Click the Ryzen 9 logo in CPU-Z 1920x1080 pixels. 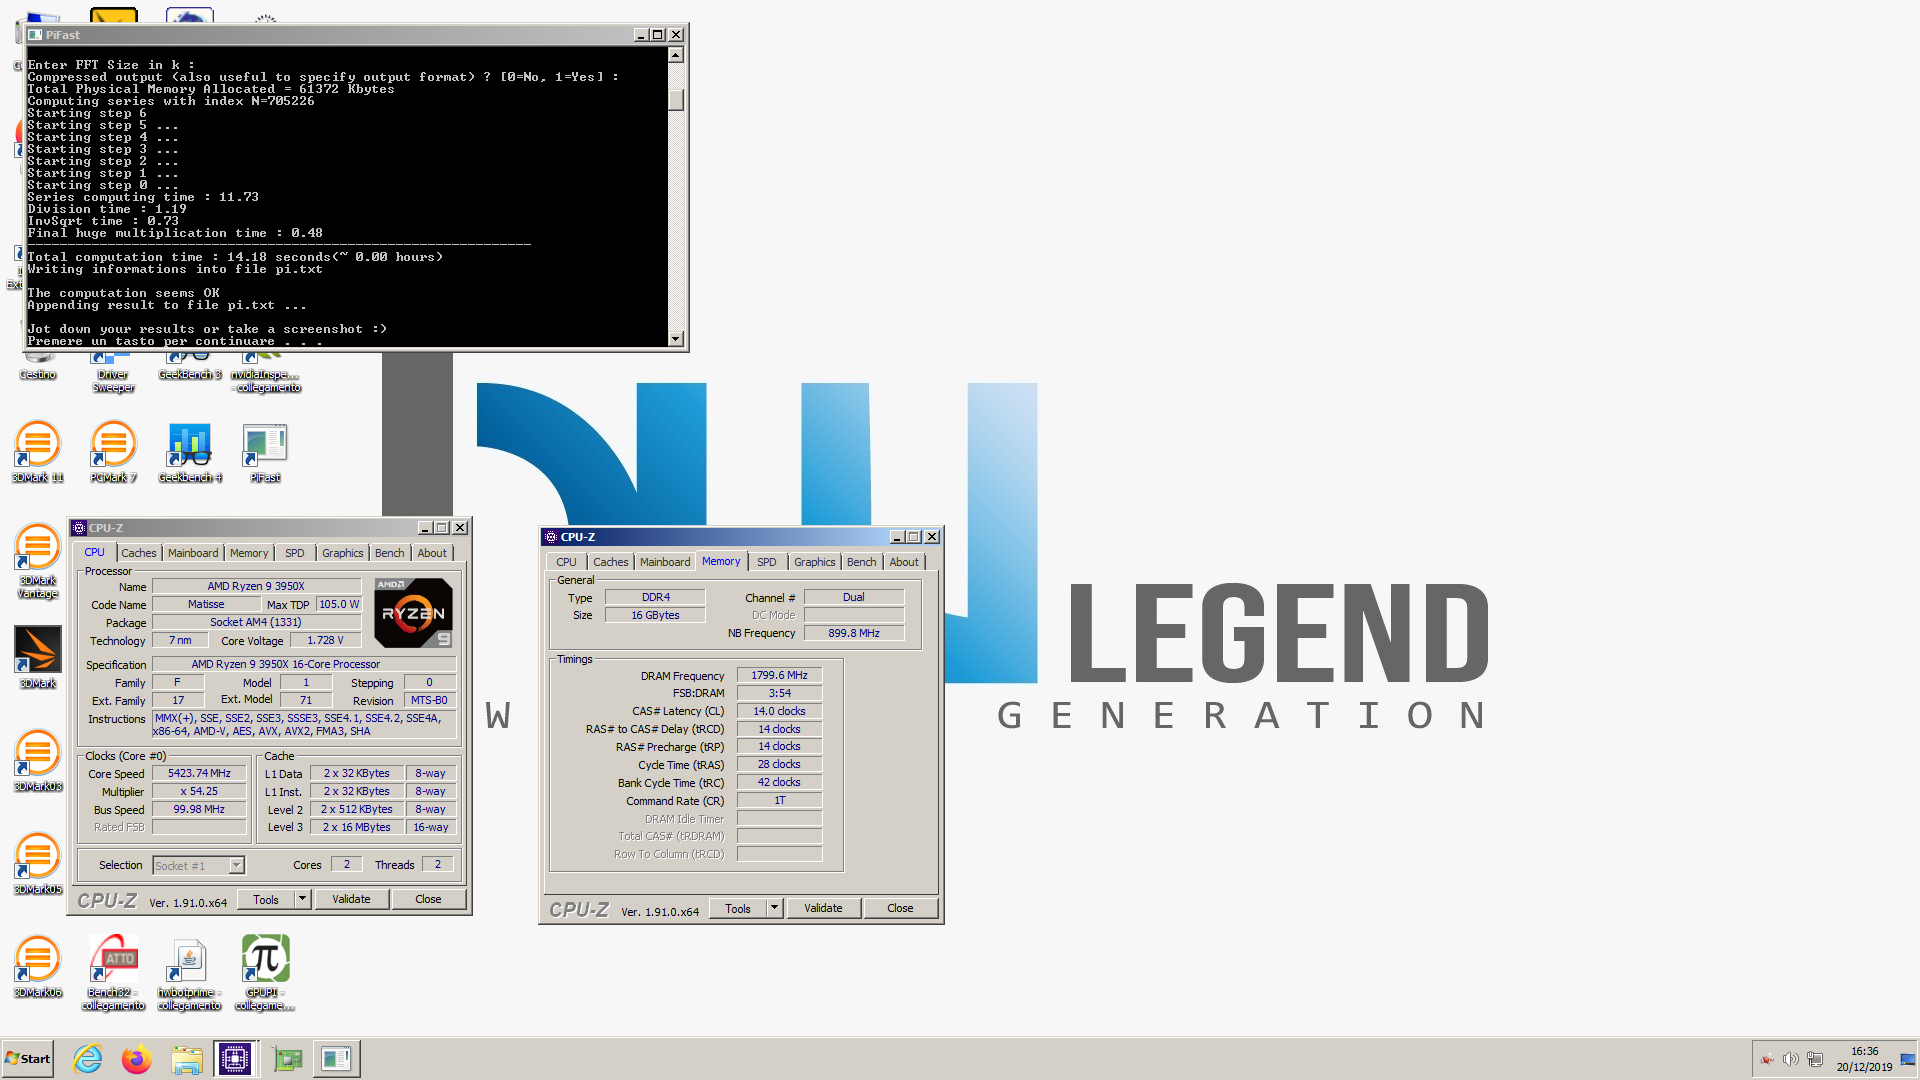click(x=413, y=612)
